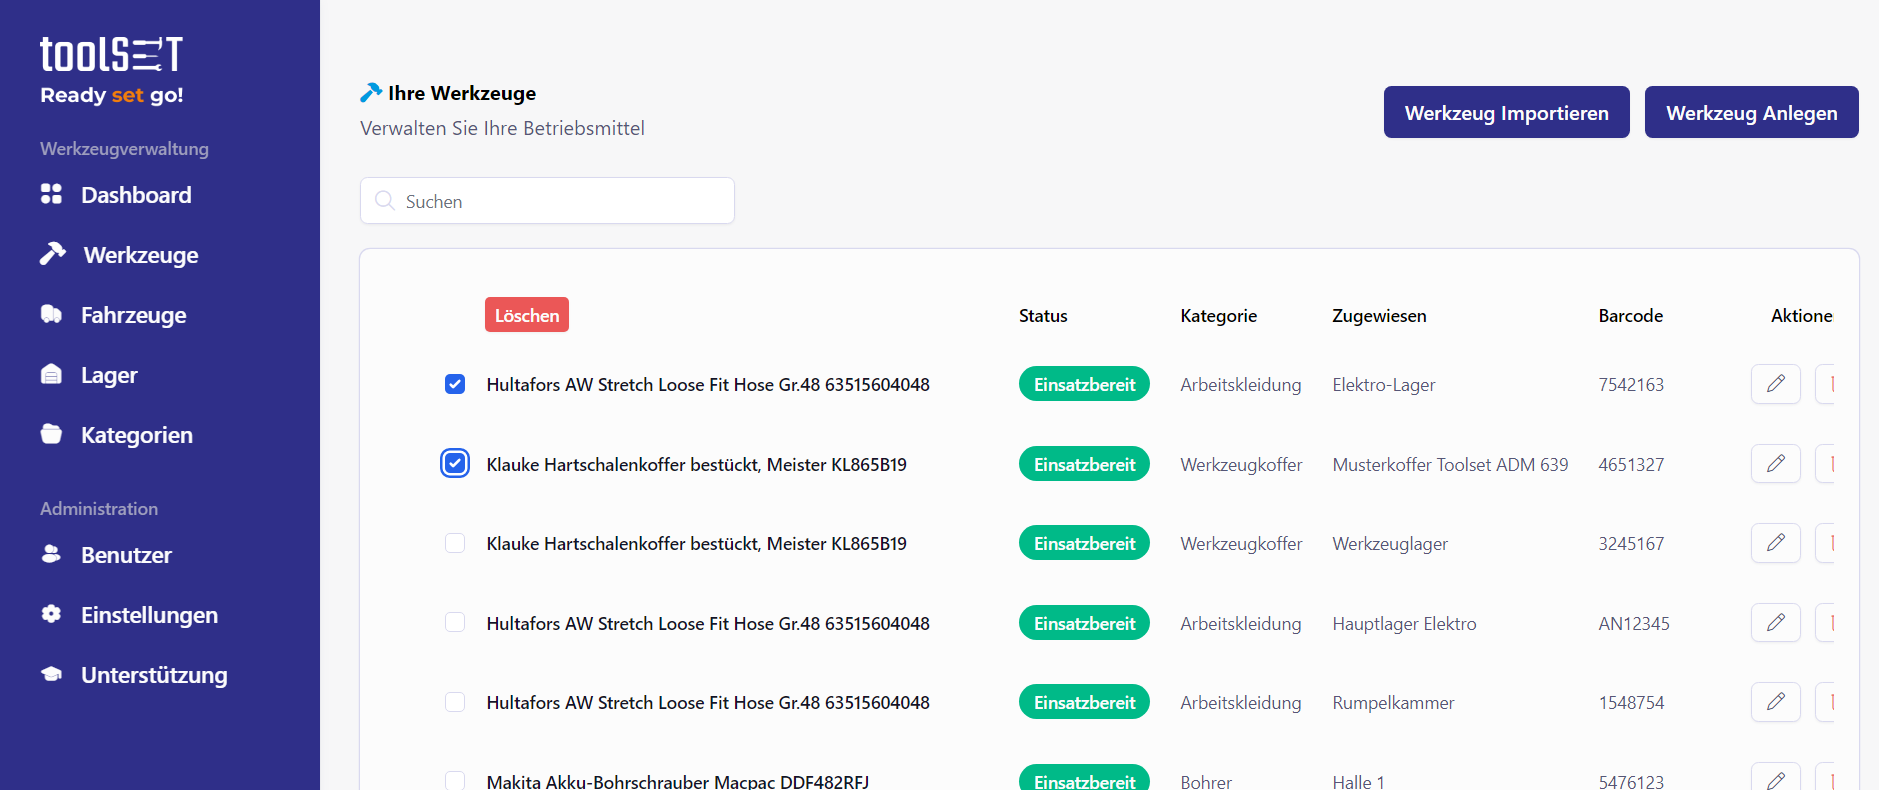Click Arbeitskleidung in the Rumpelkammer row
This screenshot has height=790, width=1879.
pyautogui.click(x=1240, y=703)
